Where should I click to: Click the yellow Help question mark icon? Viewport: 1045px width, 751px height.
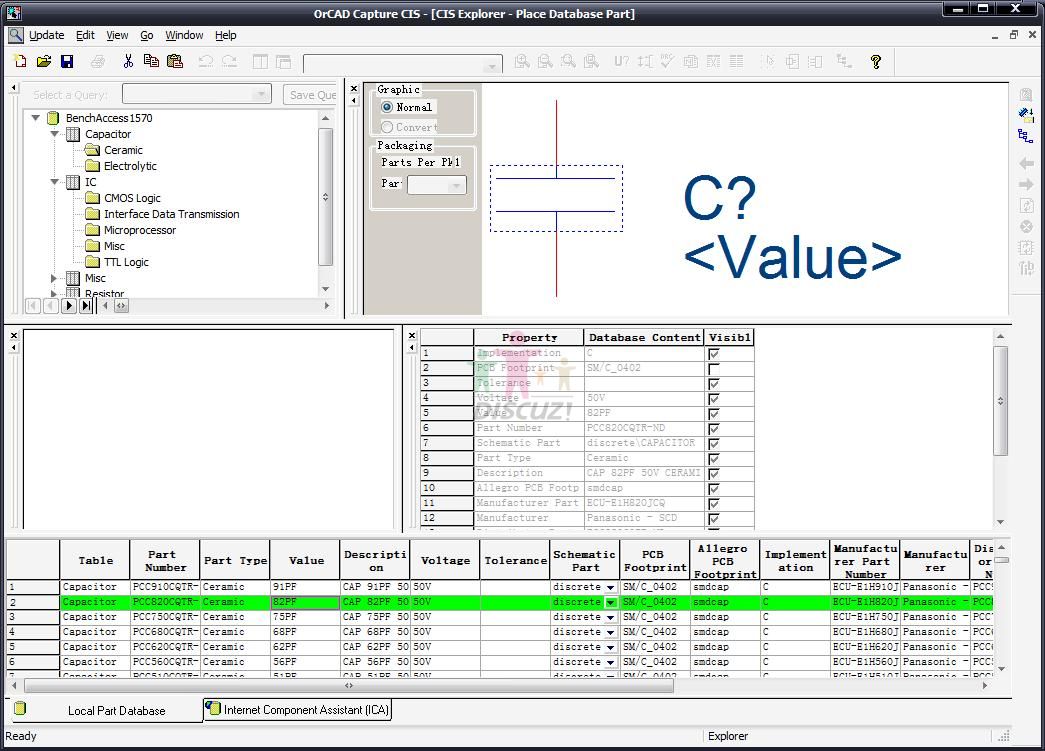876,62
